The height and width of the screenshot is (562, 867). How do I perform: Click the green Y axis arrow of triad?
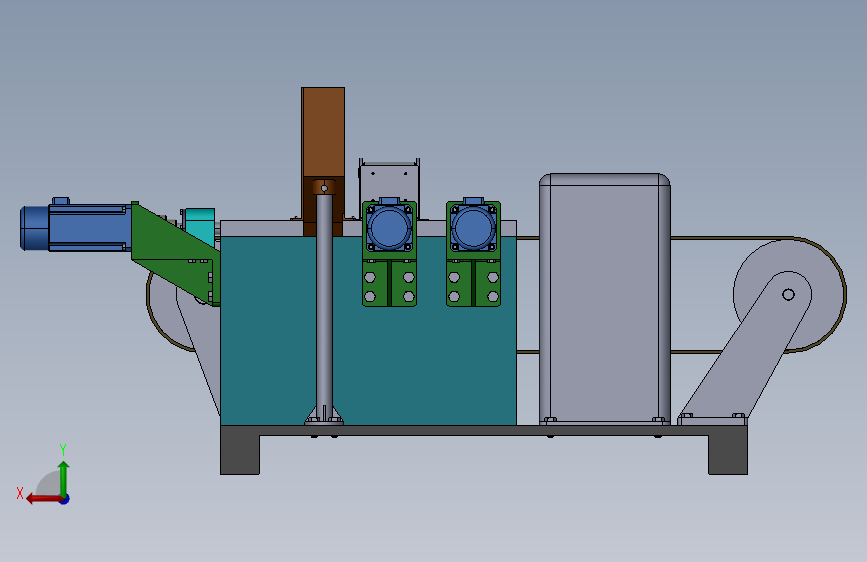pyautogui.click(x=64, y=479)
